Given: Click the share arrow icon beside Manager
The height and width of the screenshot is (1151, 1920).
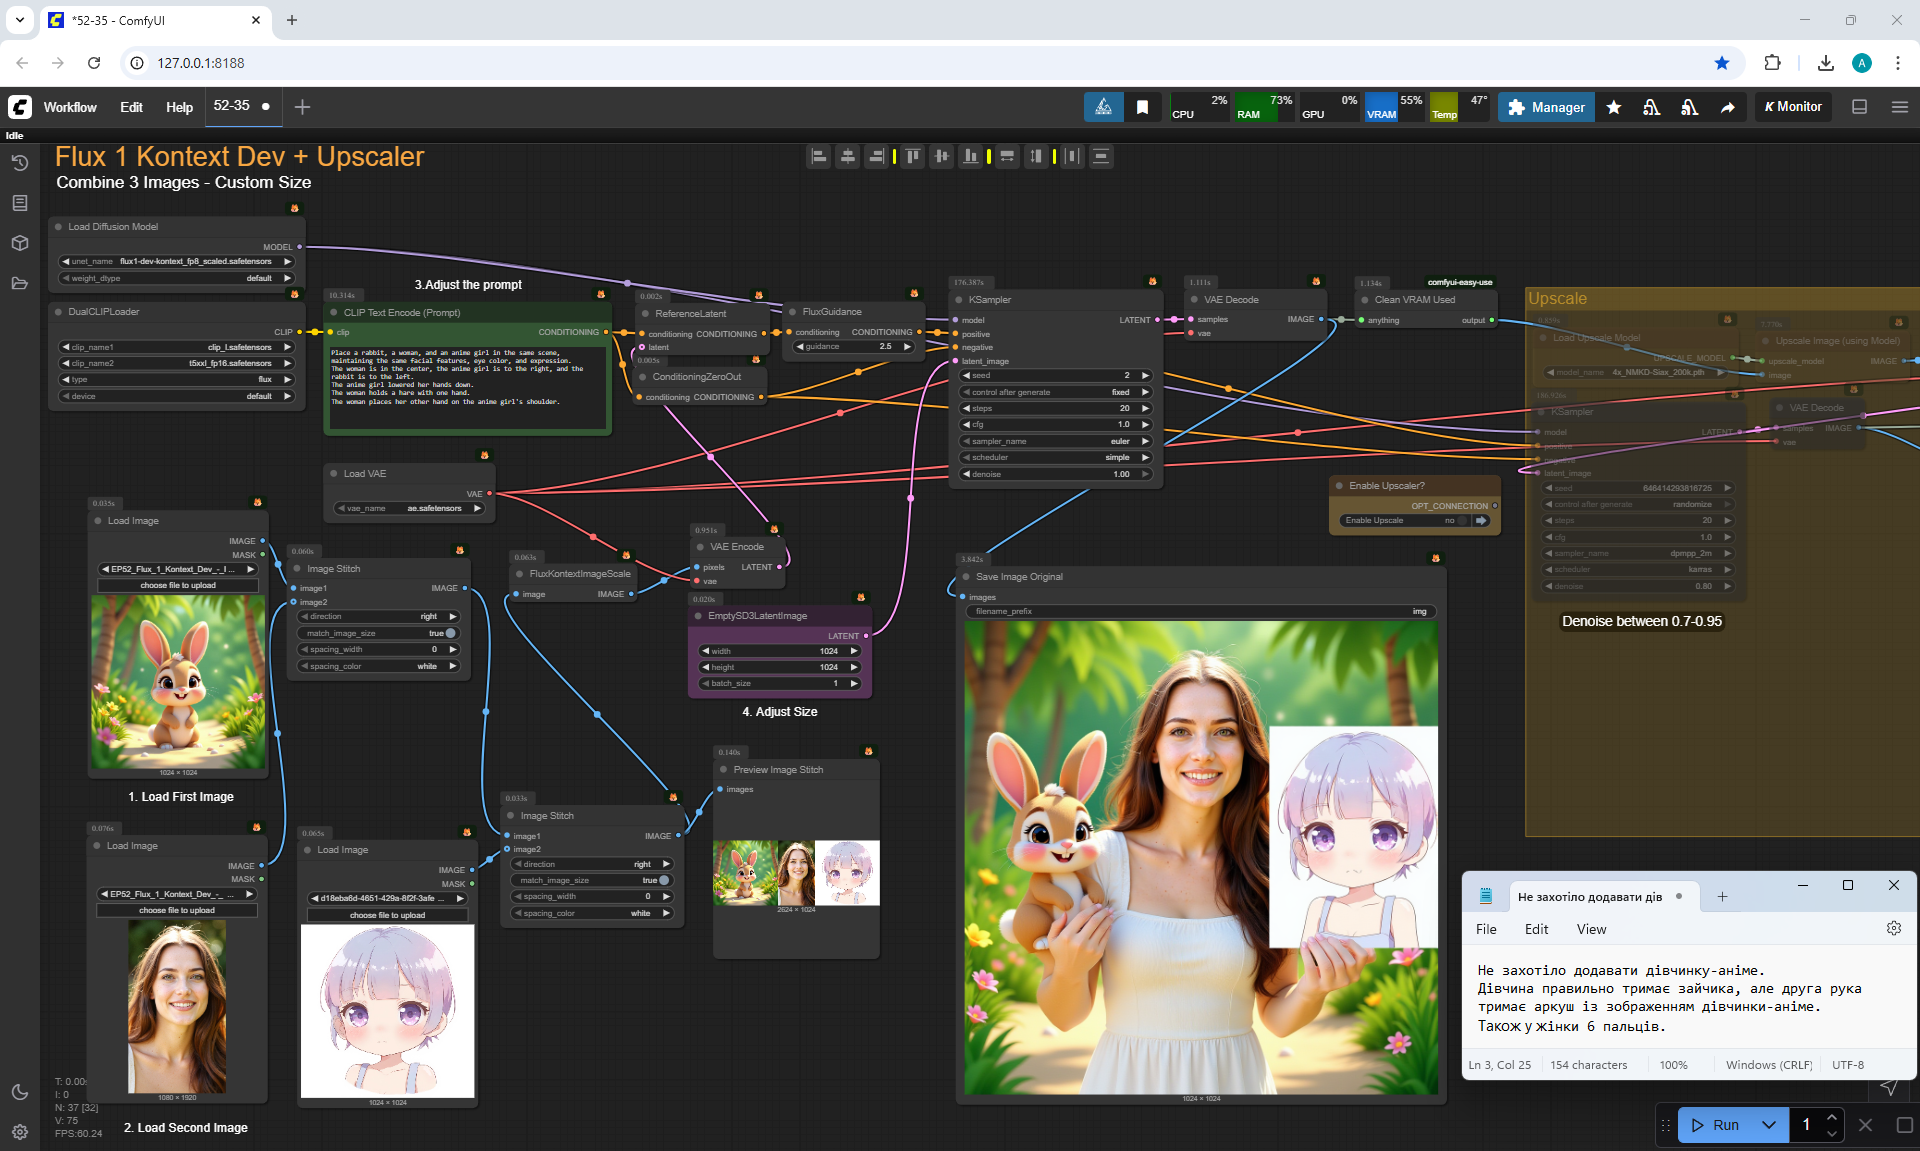Looking at the screenshot, I should (1727, 107).
